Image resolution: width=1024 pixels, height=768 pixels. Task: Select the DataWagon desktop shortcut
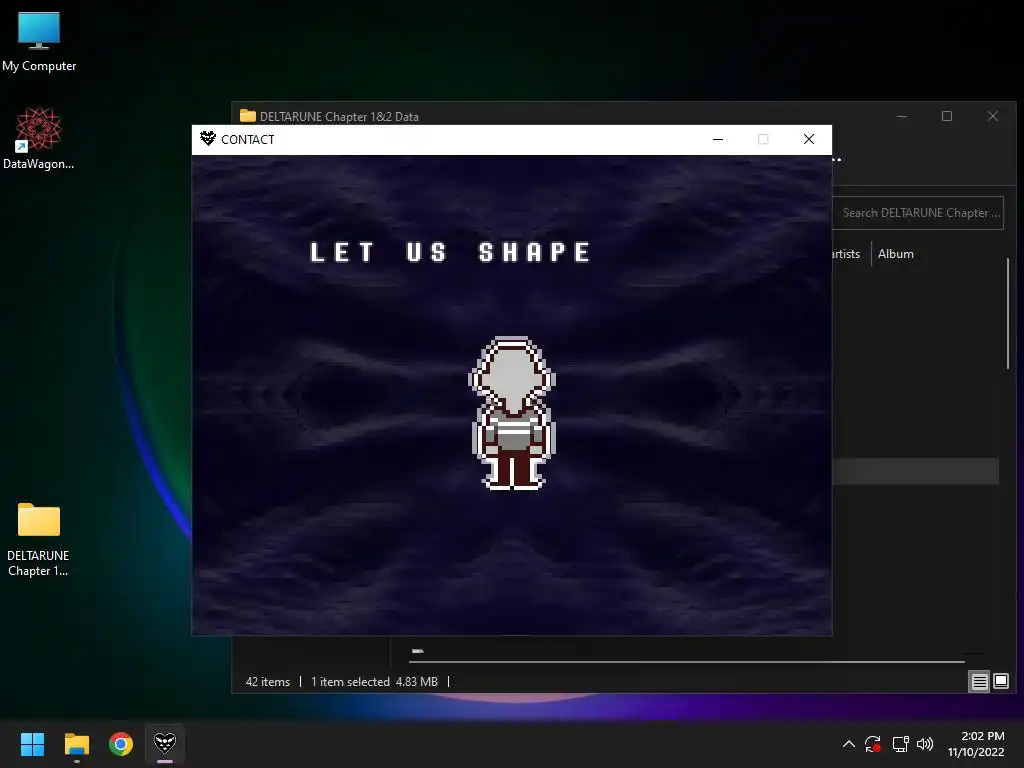[39, 138]
